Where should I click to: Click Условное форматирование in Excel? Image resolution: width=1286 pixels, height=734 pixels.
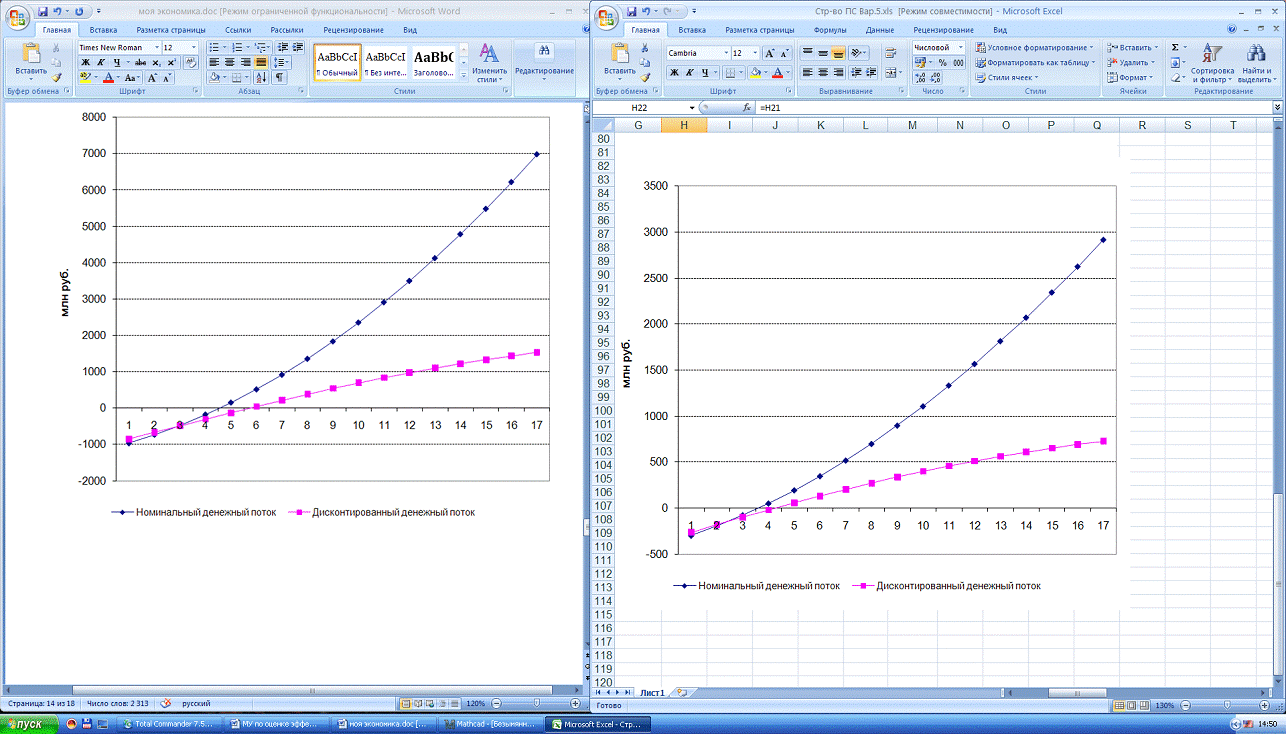point(1035,47)
